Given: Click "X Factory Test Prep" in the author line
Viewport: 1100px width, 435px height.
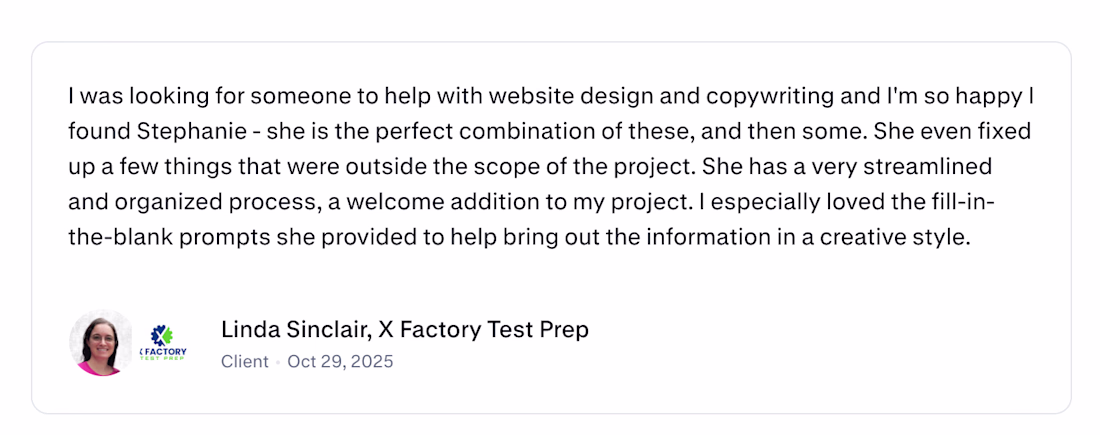Looking at the screenshot, I should click(483, 330).
